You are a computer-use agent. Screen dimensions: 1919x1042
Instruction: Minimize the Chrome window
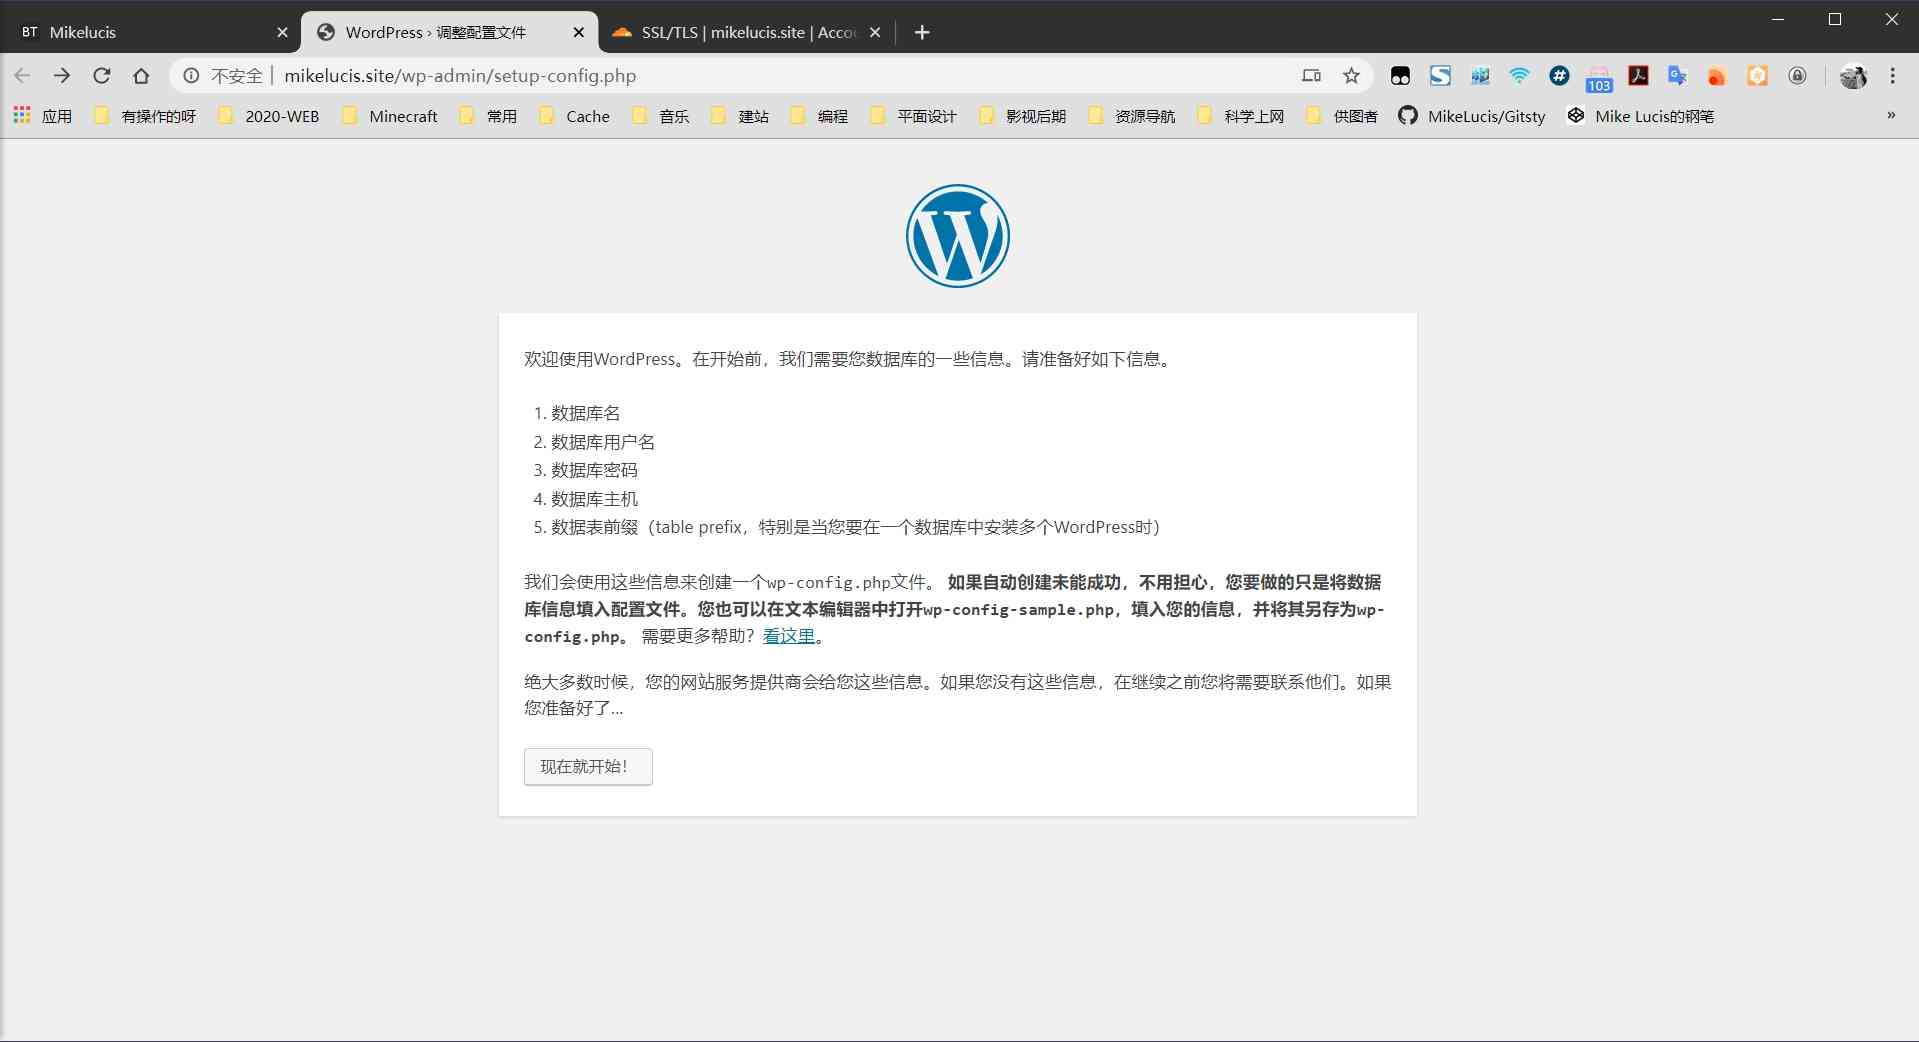coord(1778,19)
